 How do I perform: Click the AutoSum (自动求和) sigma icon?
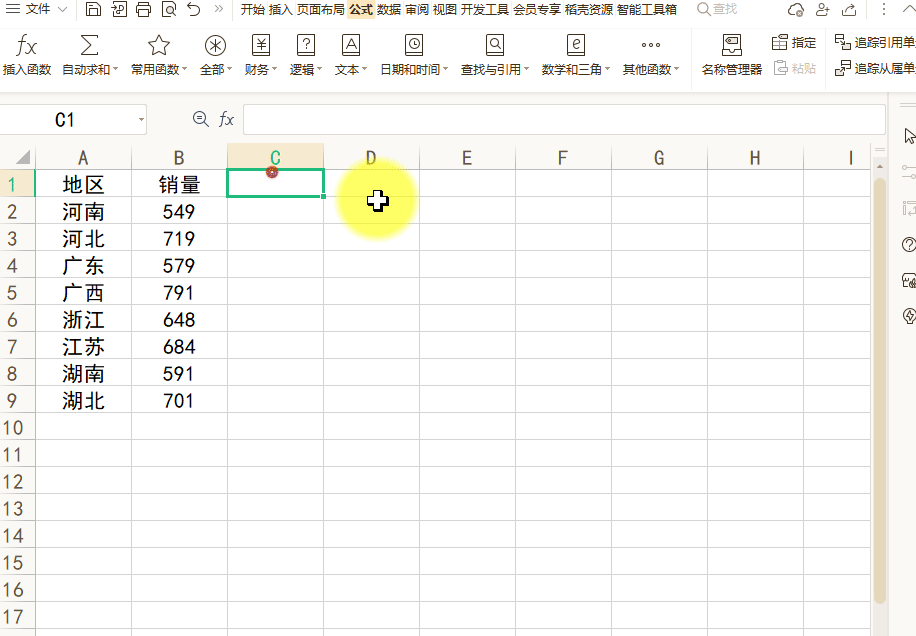pyautogui.click(x=89, y=46)
